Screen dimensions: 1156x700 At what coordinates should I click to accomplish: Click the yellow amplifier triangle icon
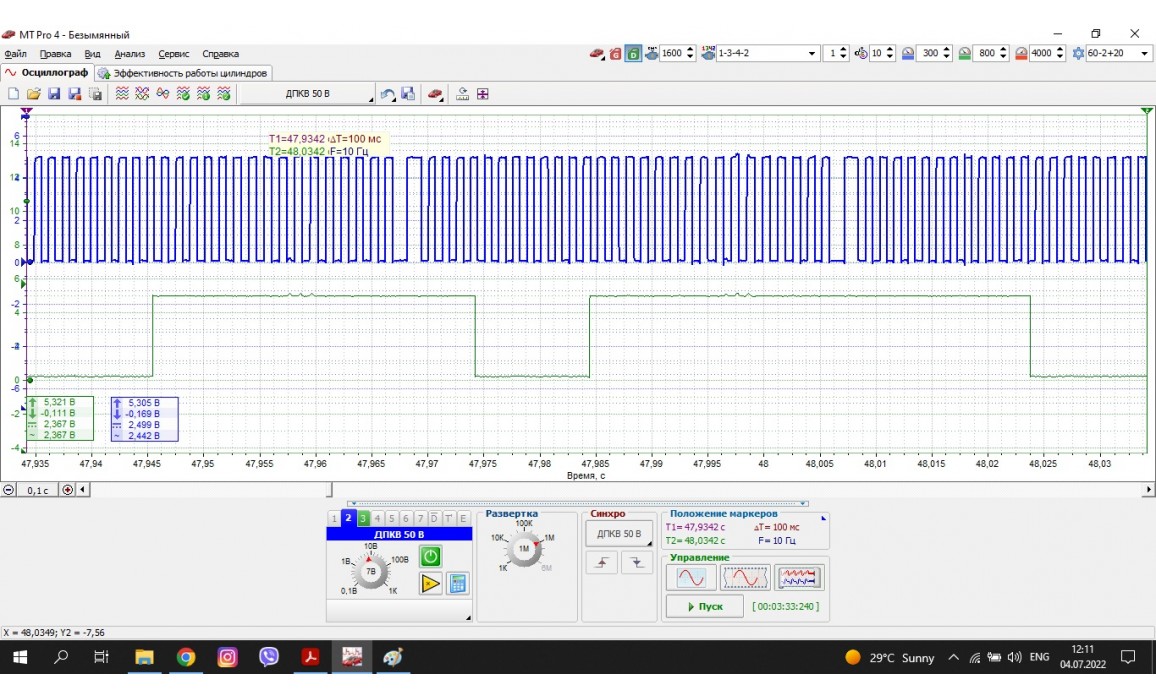point(430,583)
